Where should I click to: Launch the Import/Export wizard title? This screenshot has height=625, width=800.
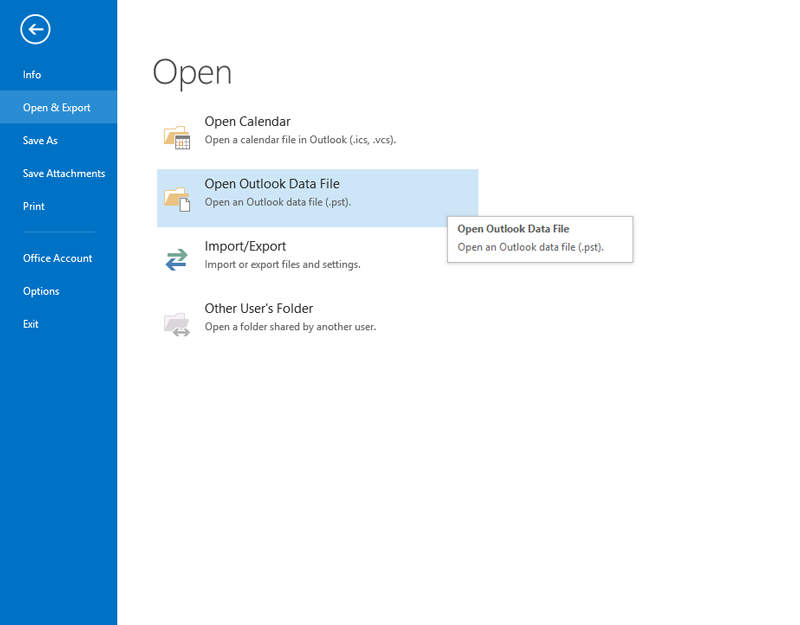(x=245, y=246)
